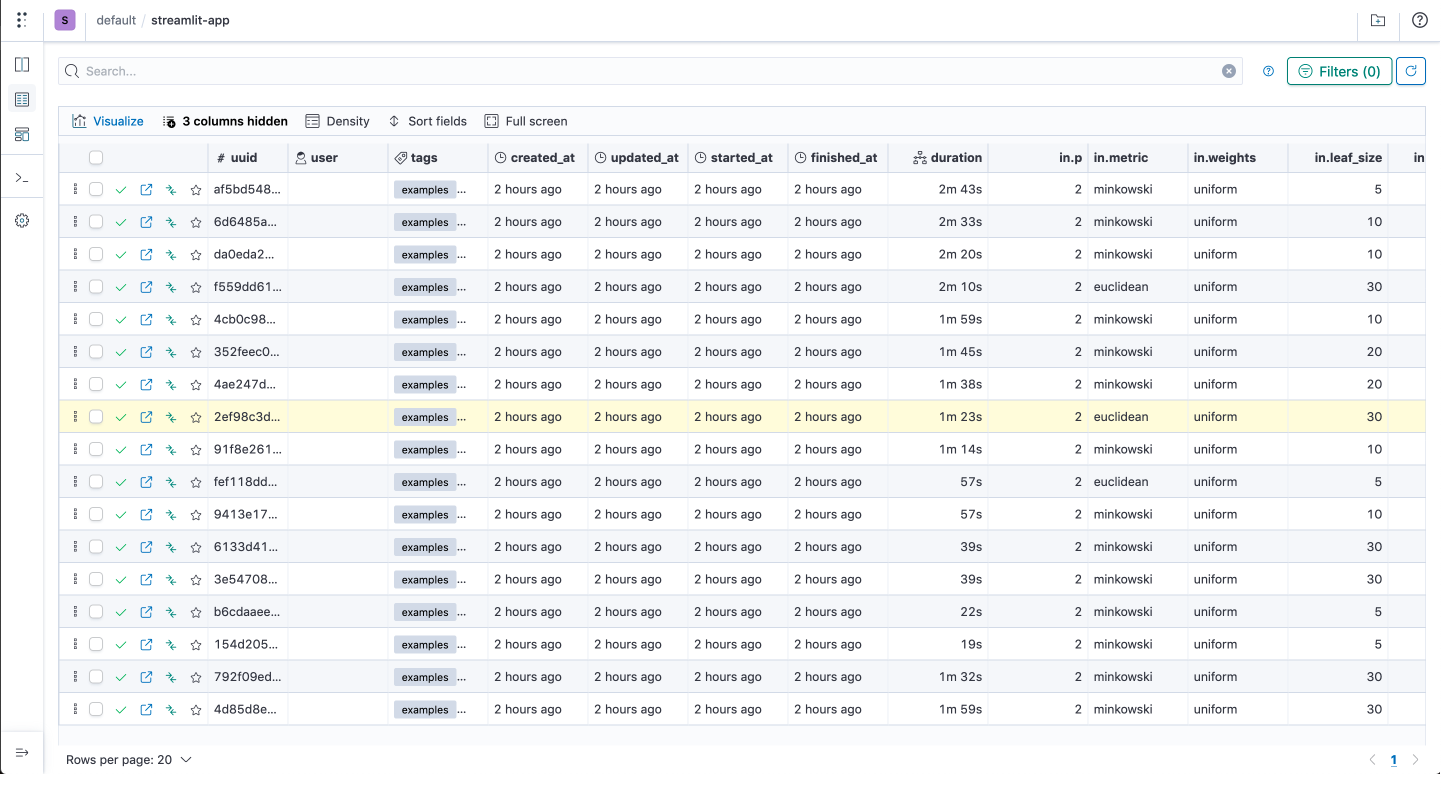Check the box for run 6133d41
This screenshot has height=790, width=1441.
pyautogui.click(x=96, y=547)
